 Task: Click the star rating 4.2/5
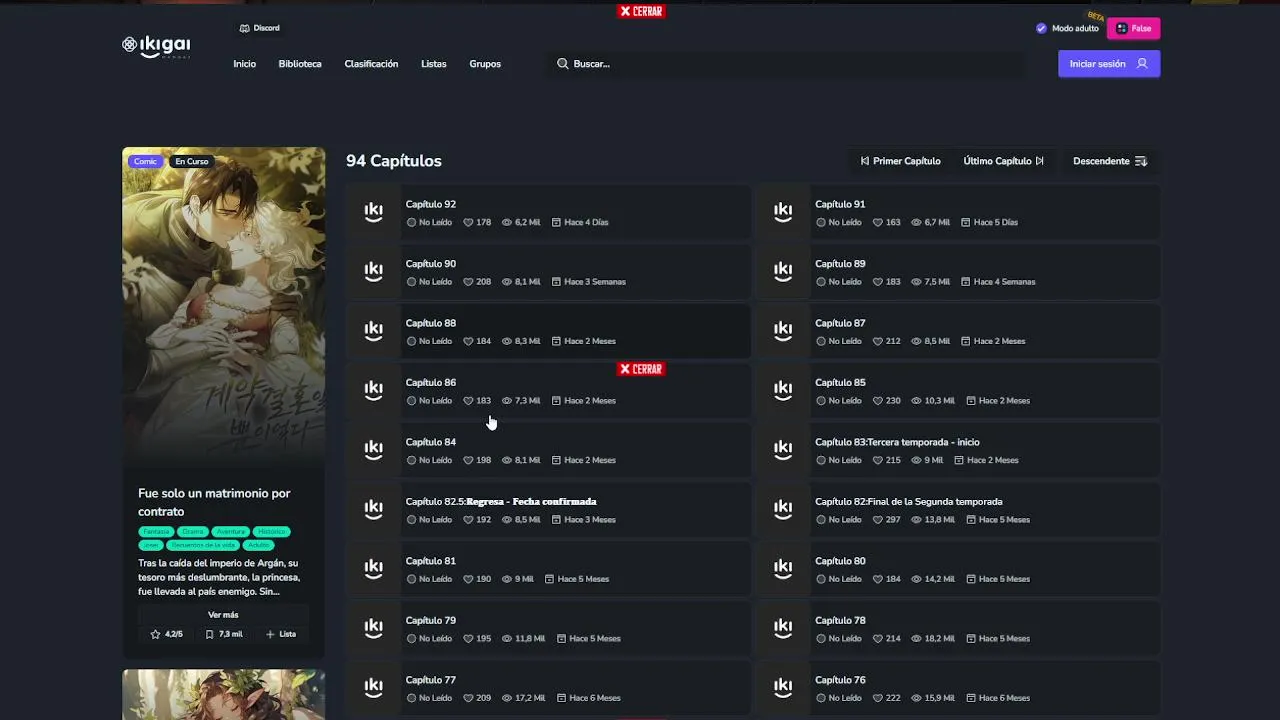point(166,634)
